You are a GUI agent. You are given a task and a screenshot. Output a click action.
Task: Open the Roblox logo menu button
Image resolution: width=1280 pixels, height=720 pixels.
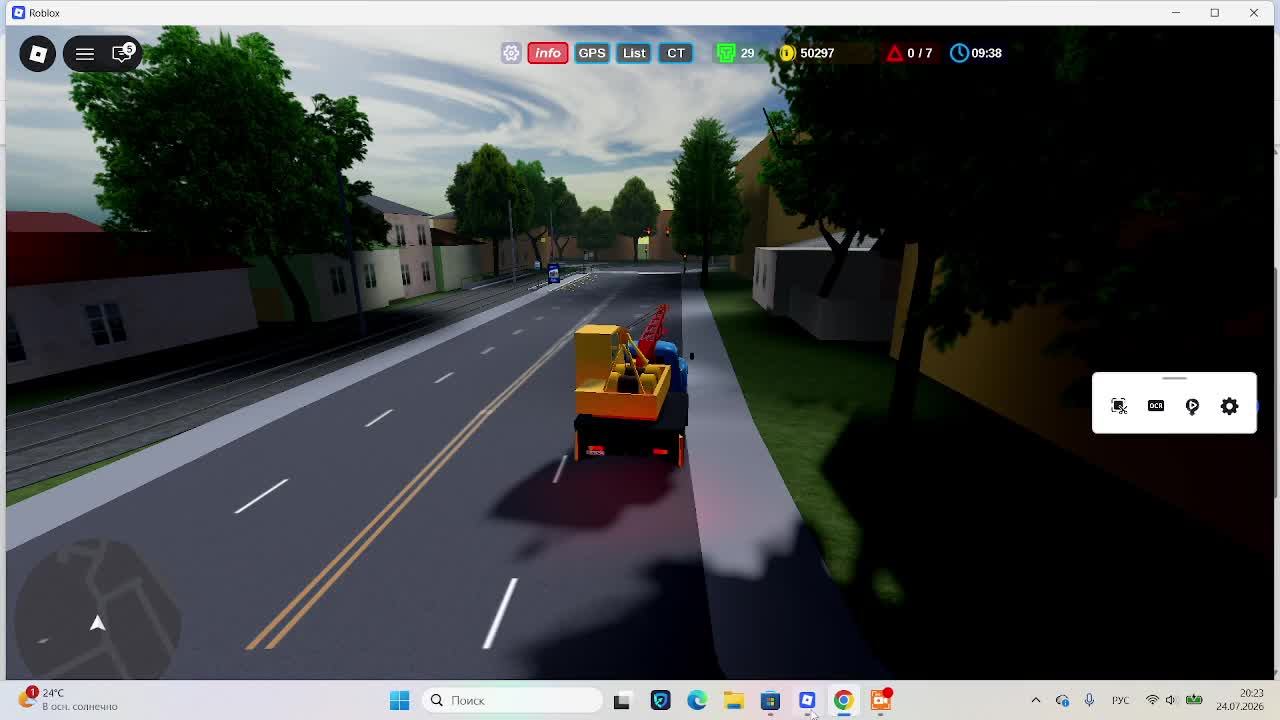tap(38, 53)
